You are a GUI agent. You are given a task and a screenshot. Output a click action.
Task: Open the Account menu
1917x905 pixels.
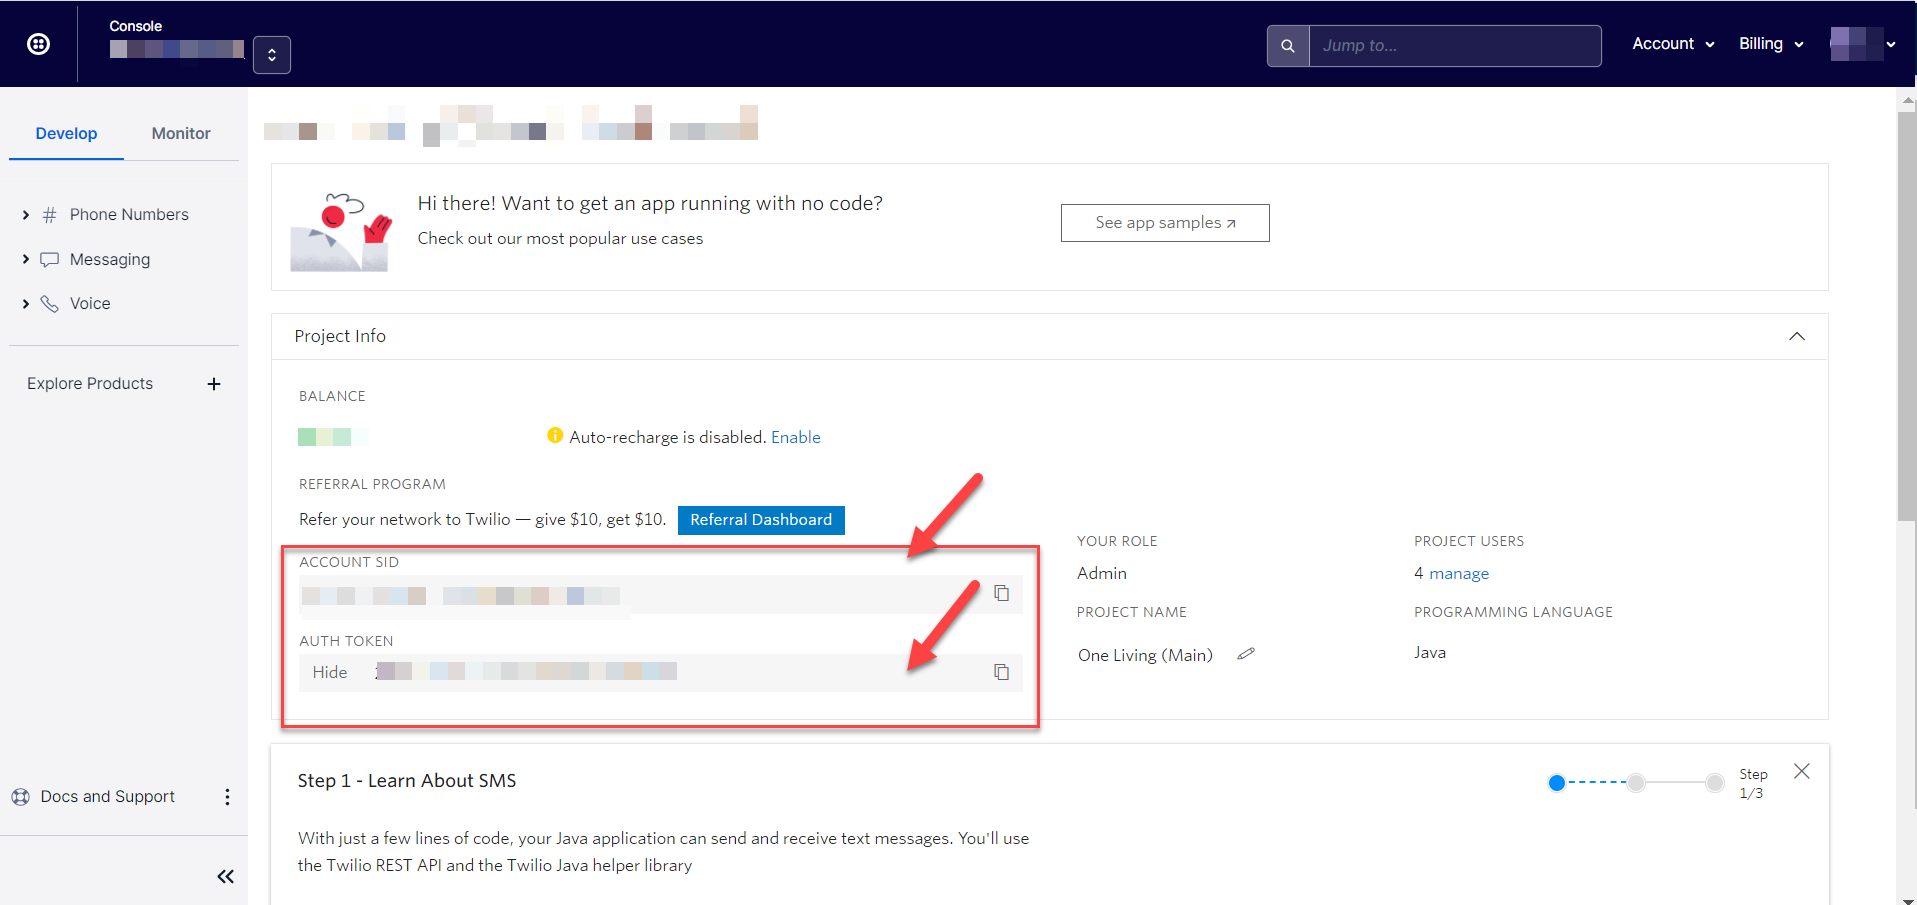1673,44
